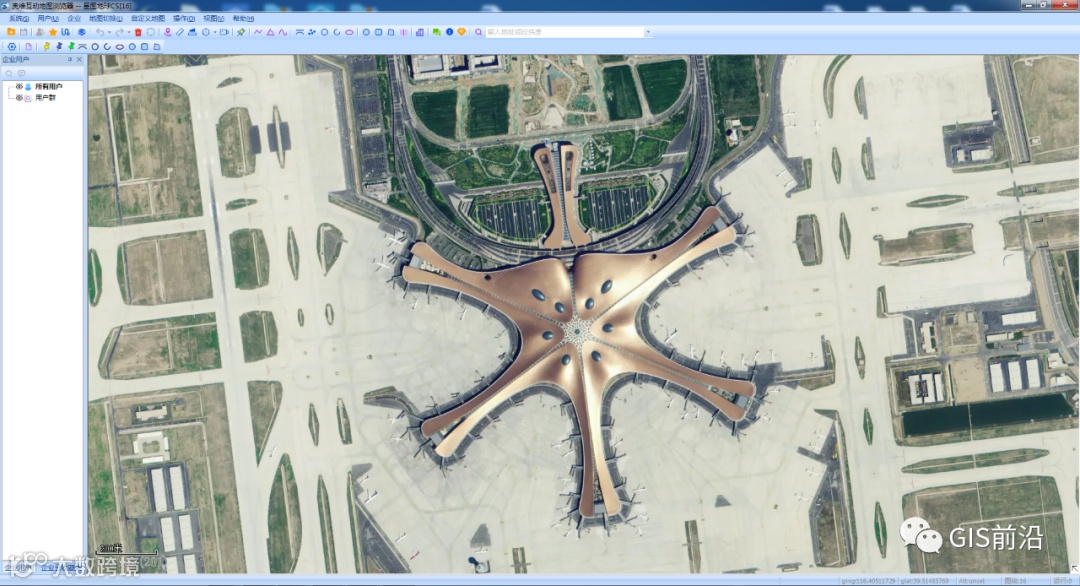
Task: Open the 视图 menu
Action: point(214,19)
